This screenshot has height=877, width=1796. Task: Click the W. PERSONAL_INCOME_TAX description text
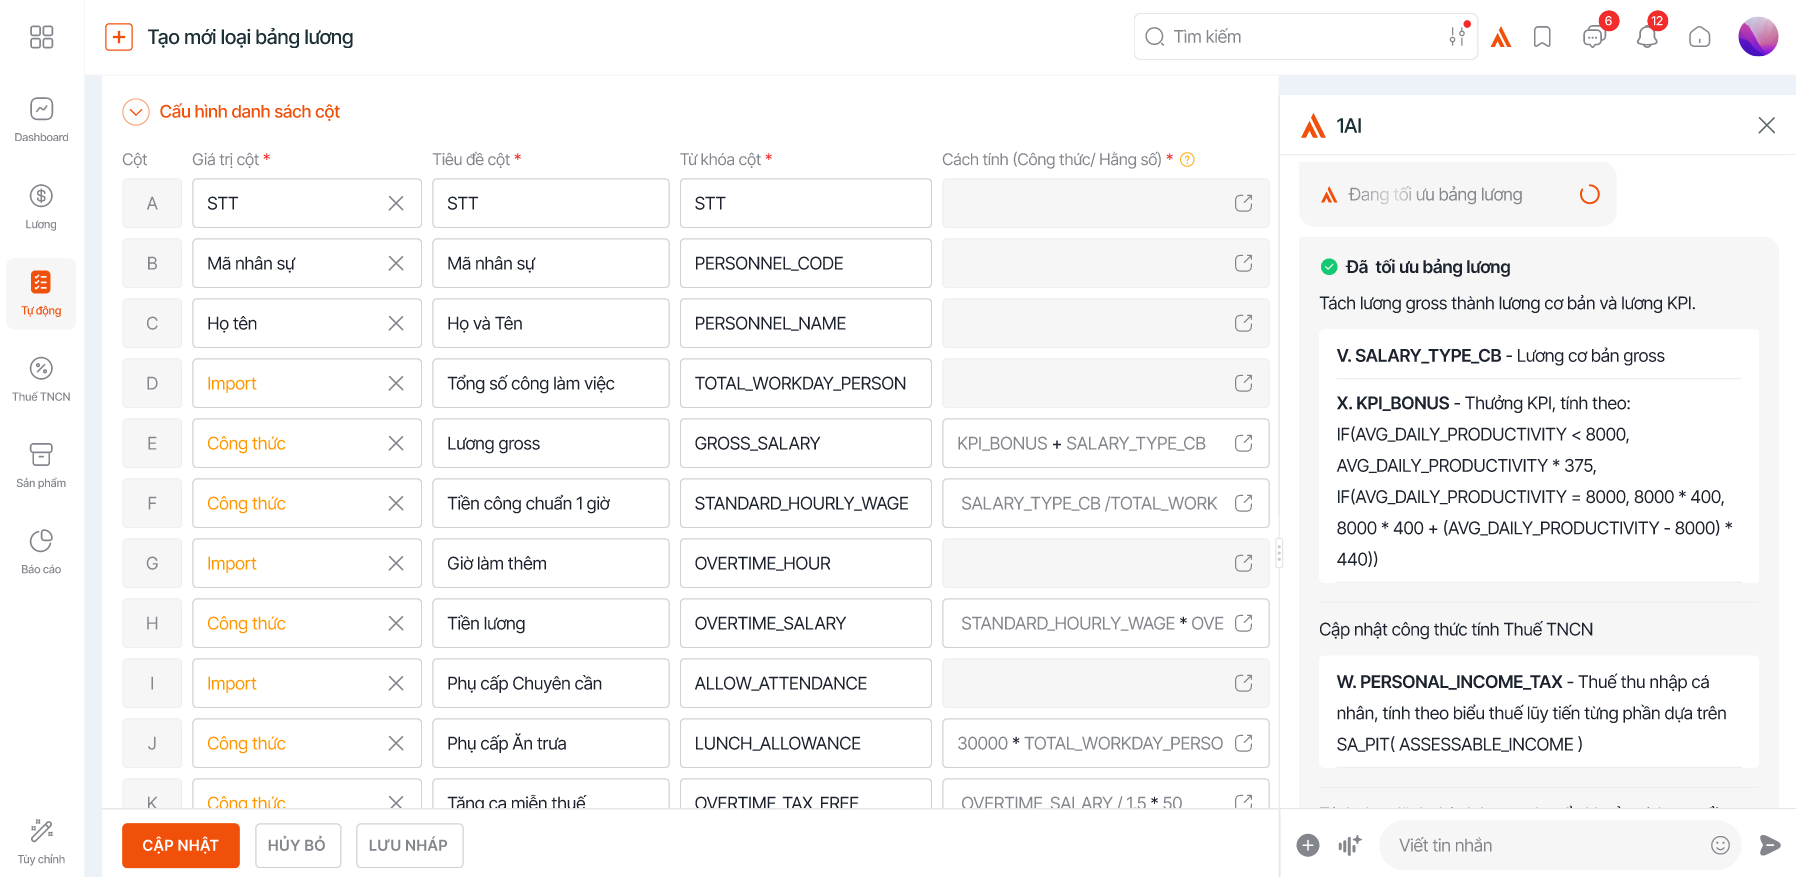point(1531,713)
